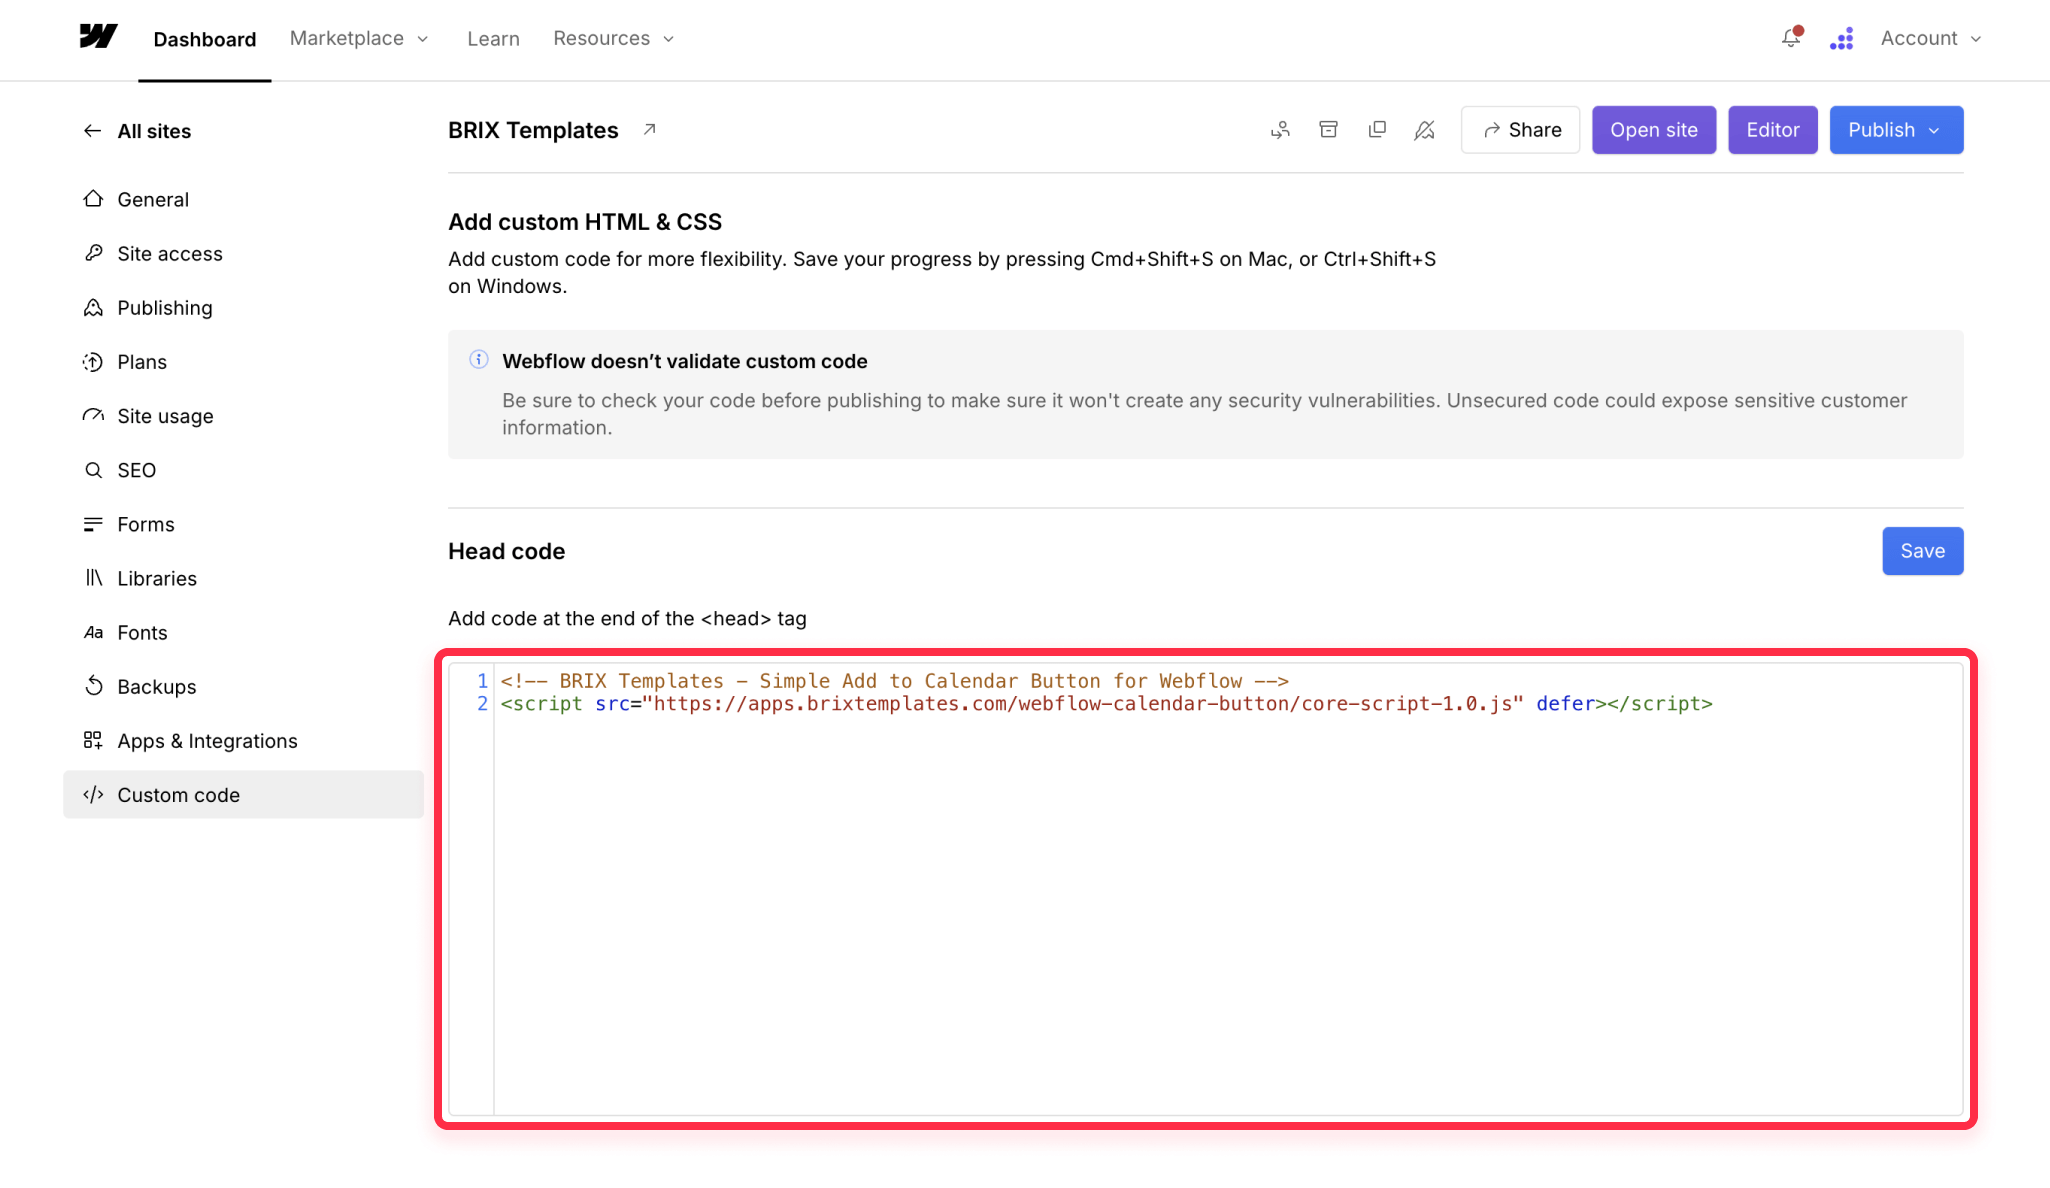Click the unpublish rocket icon

click(x=1425, y=130)
